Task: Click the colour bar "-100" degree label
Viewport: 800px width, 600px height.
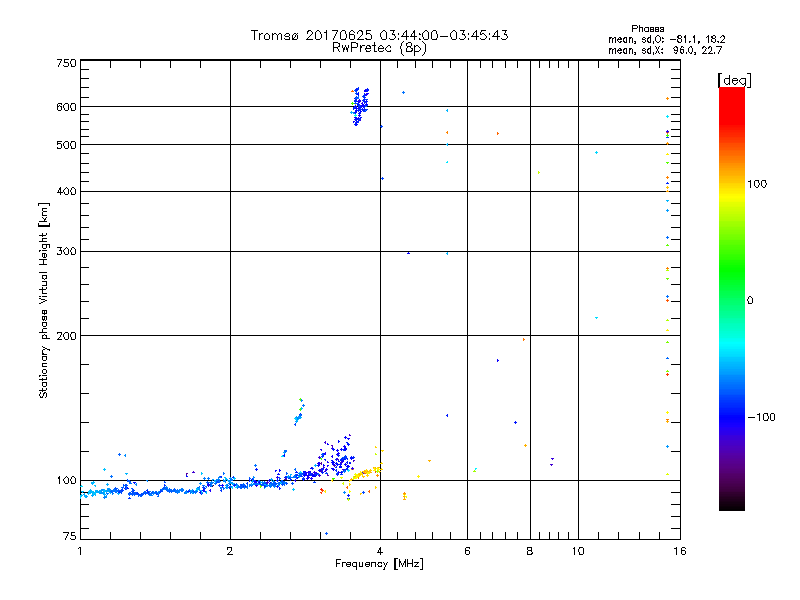Action: pyautogui.click(x=761, y=417)
